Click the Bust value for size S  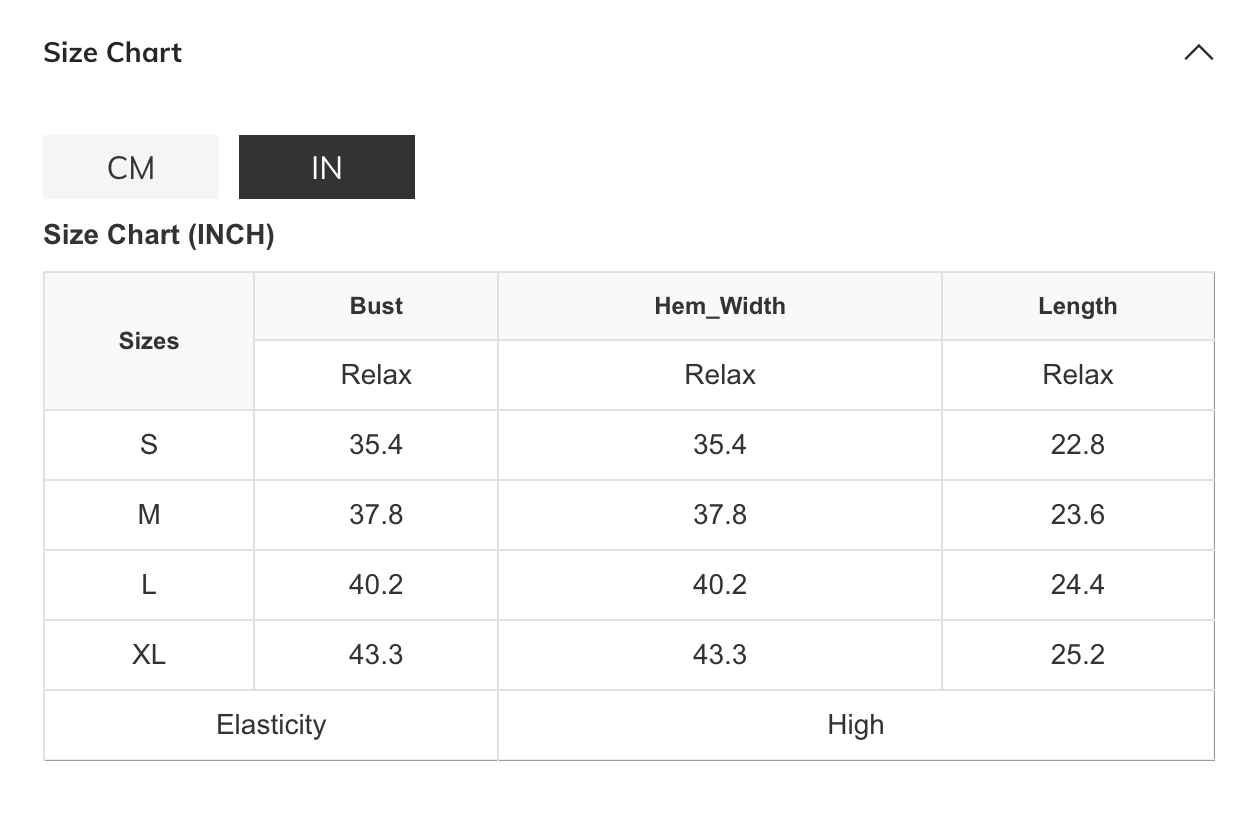[x=376, y=445]
